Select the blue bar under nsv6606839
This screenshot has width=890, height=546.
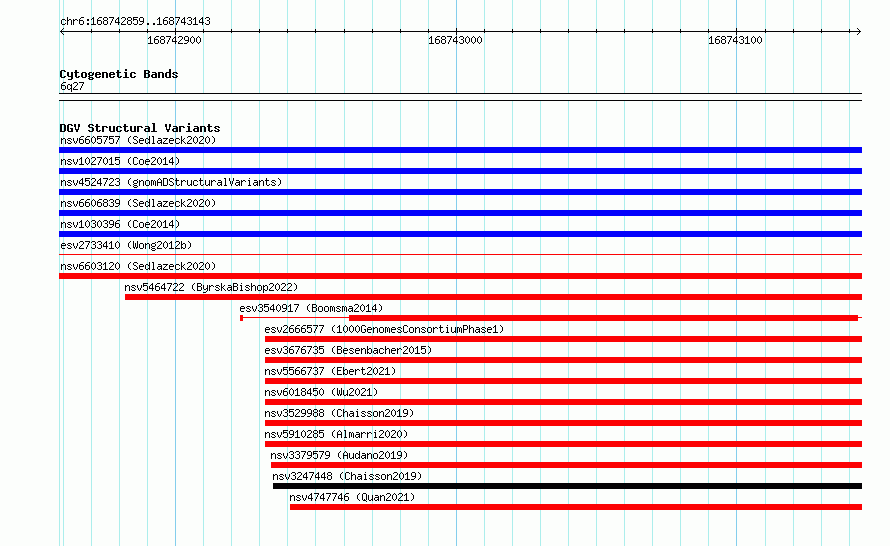coord(460,213)
